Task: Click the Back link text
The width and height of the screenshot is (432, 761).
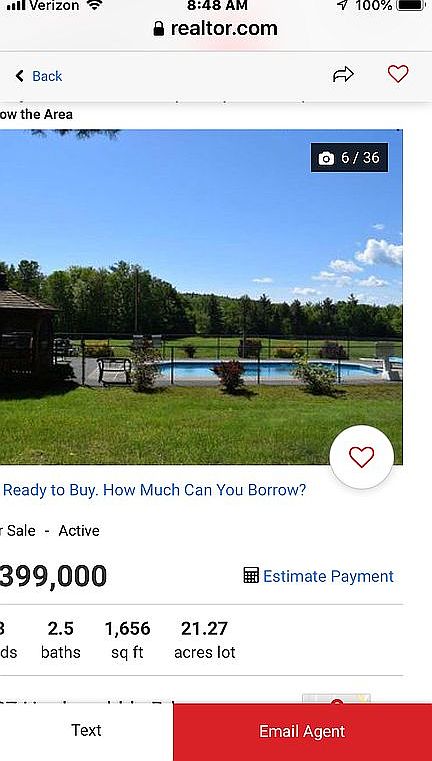Action: pos(47,76)
